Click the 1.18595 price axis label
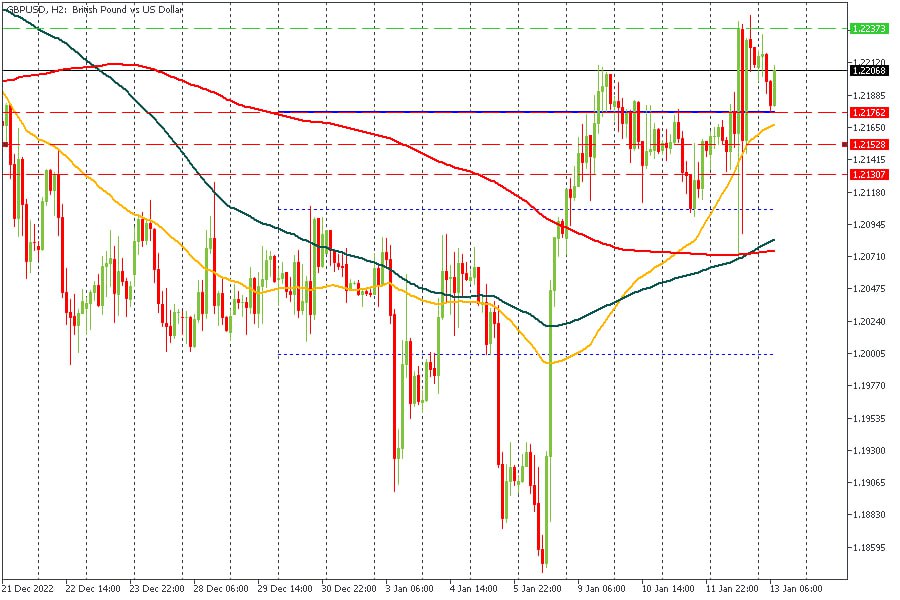 (x=869, y=548)
